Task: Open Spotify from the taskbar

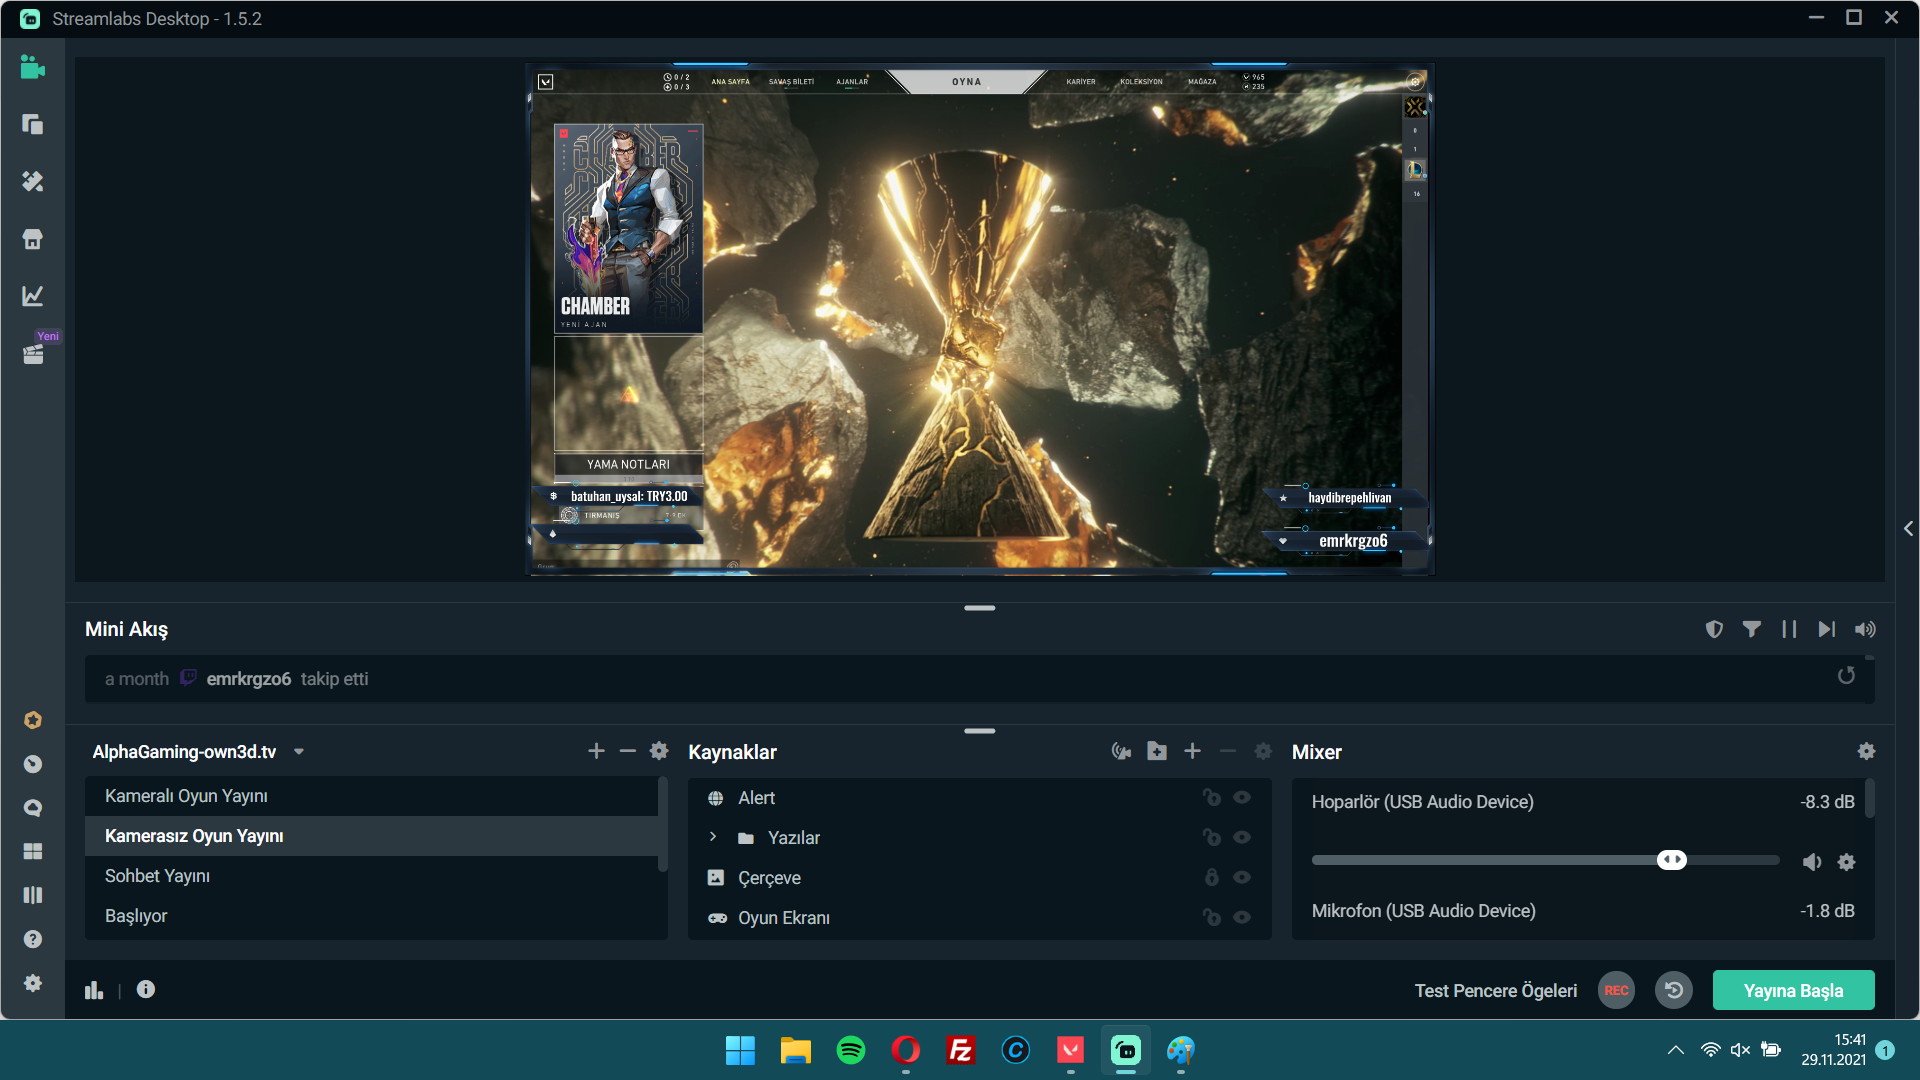Action: tap(851, 1050)
